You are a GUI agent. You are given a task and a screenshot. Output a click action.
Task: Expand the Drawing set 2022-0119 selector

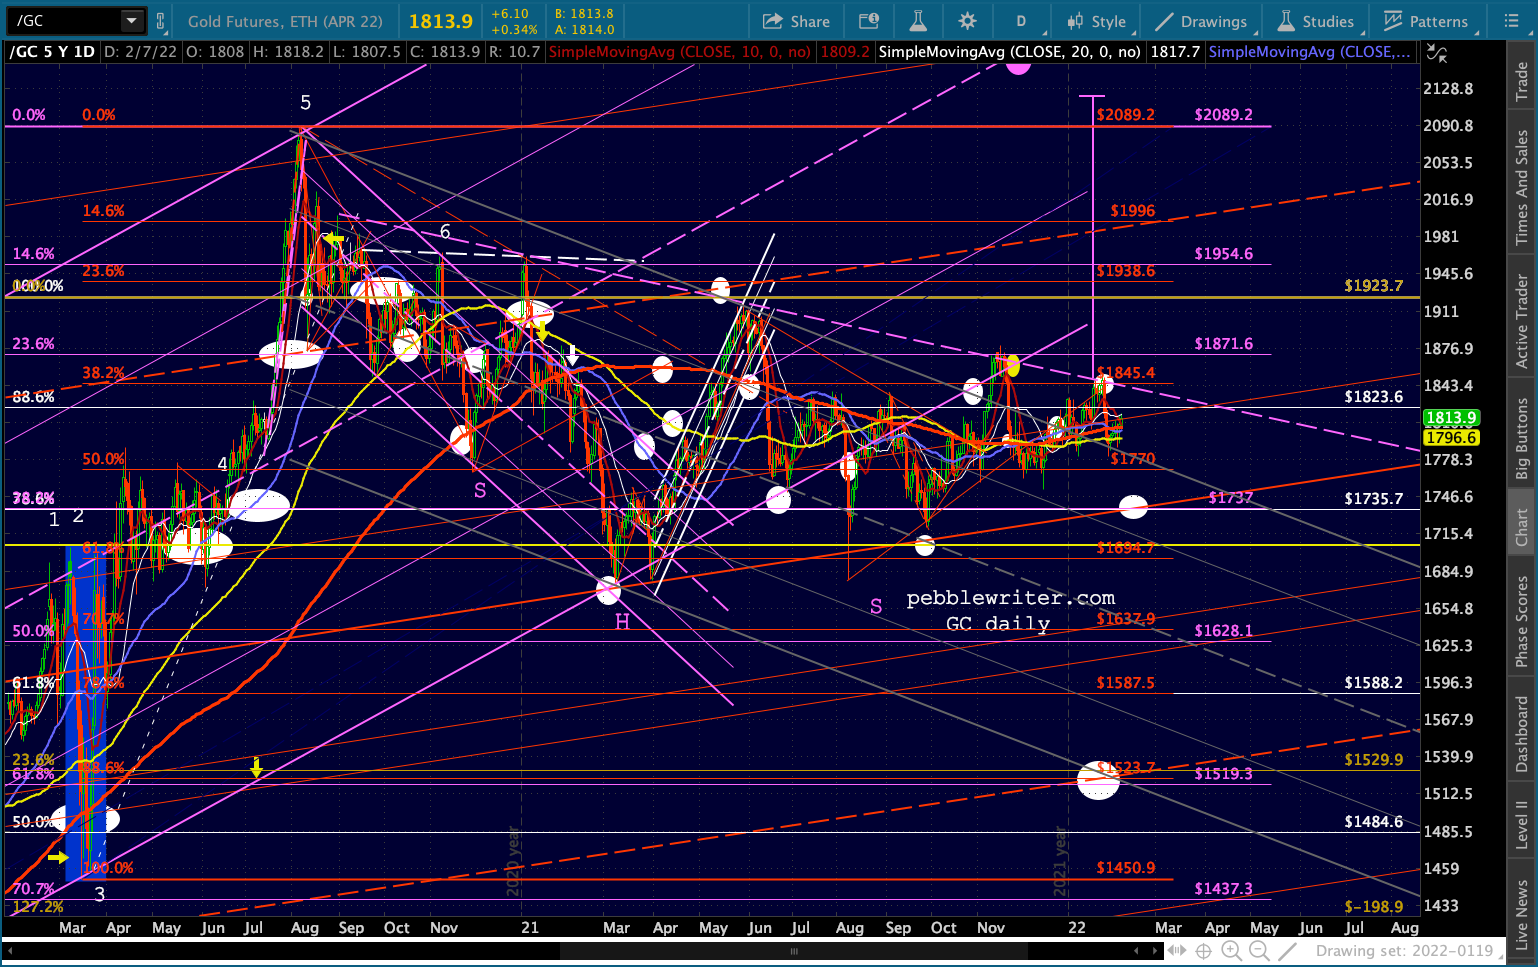1404,951
